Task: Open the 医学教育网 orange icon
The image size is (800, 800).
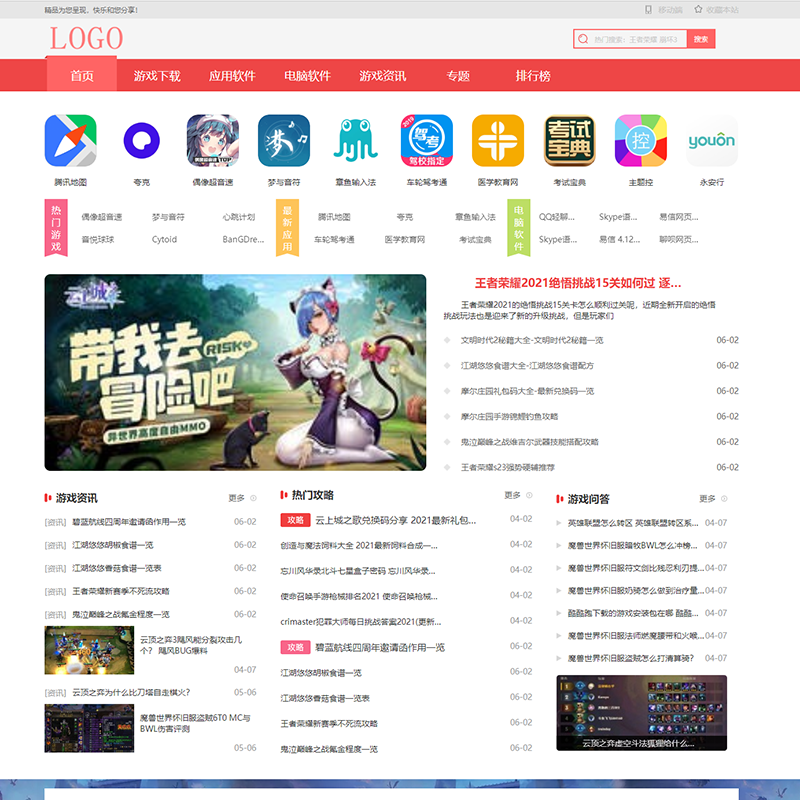Action: click(x=498, y=141)
